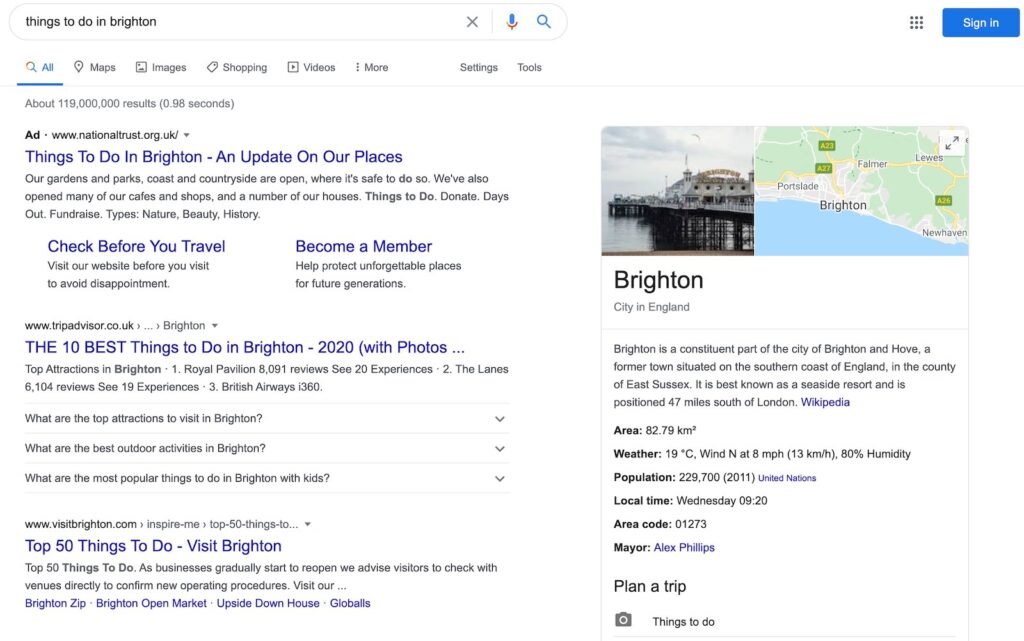Switch to the Videos tab

(311, 67)
